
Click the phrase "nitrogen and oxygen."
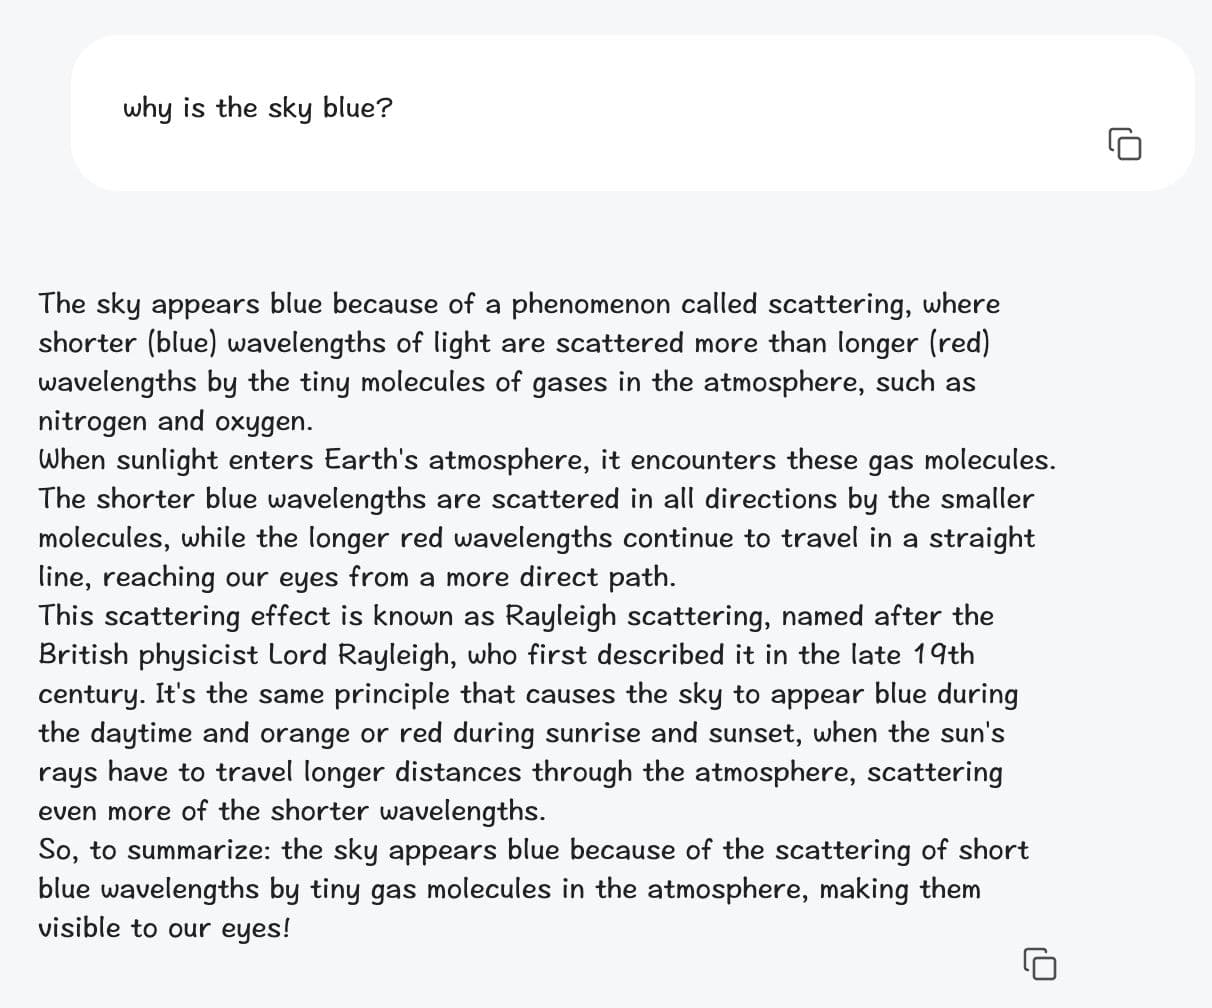click(x=175, y=421)
